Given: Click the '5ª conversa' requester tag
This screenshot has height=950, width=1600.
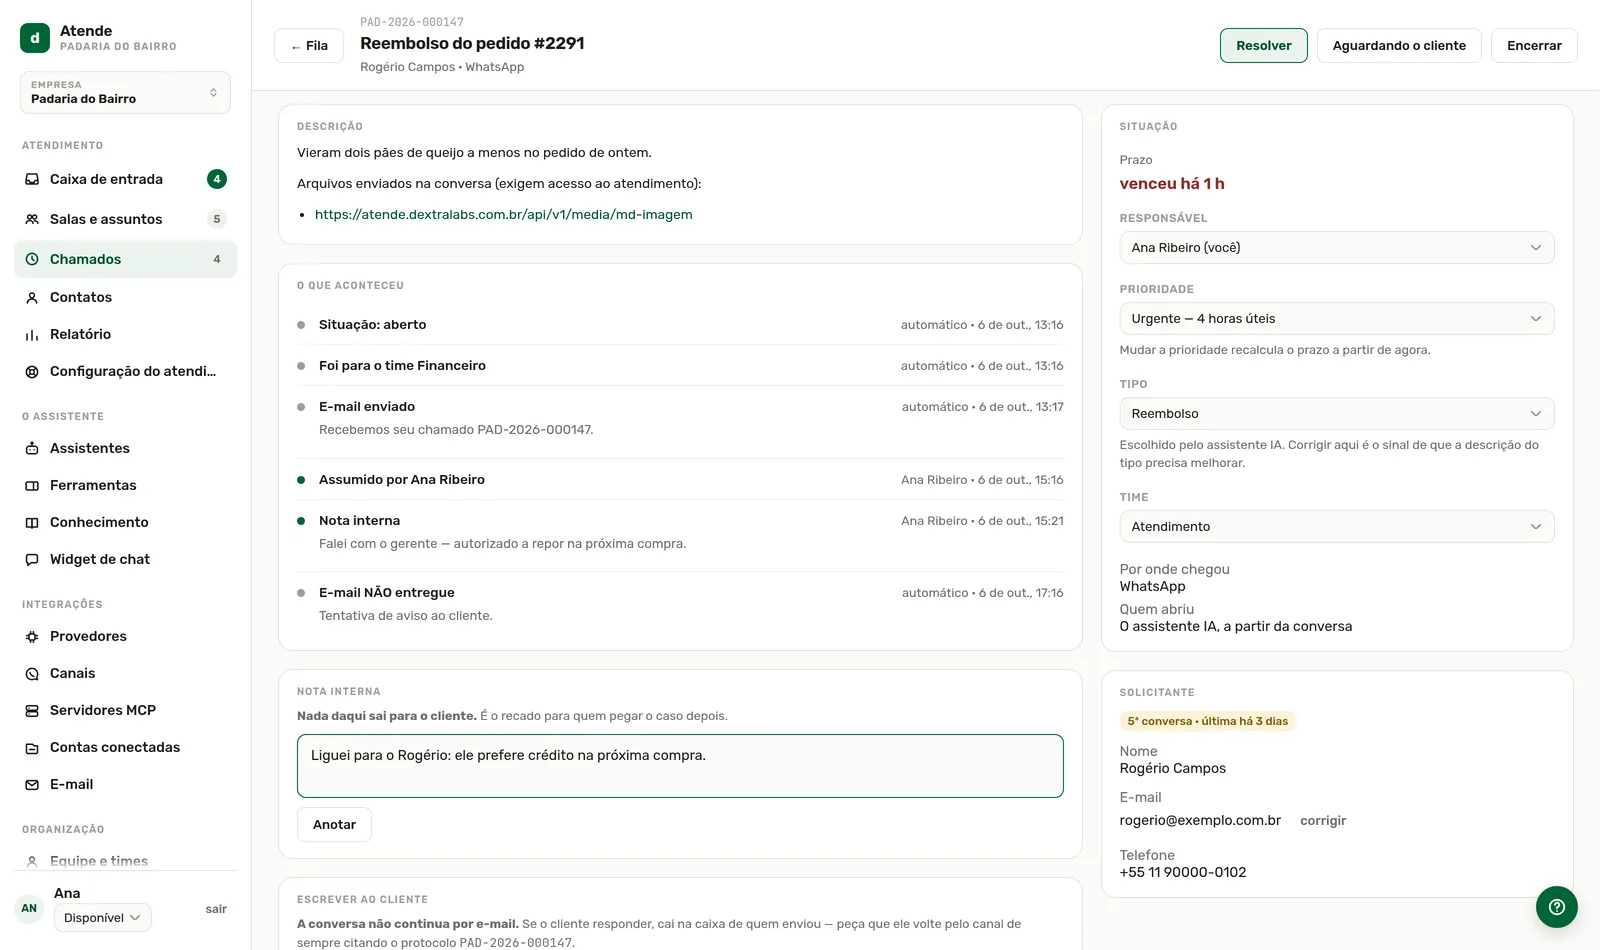Looking at the screenshot, I should pos(1207,721).
